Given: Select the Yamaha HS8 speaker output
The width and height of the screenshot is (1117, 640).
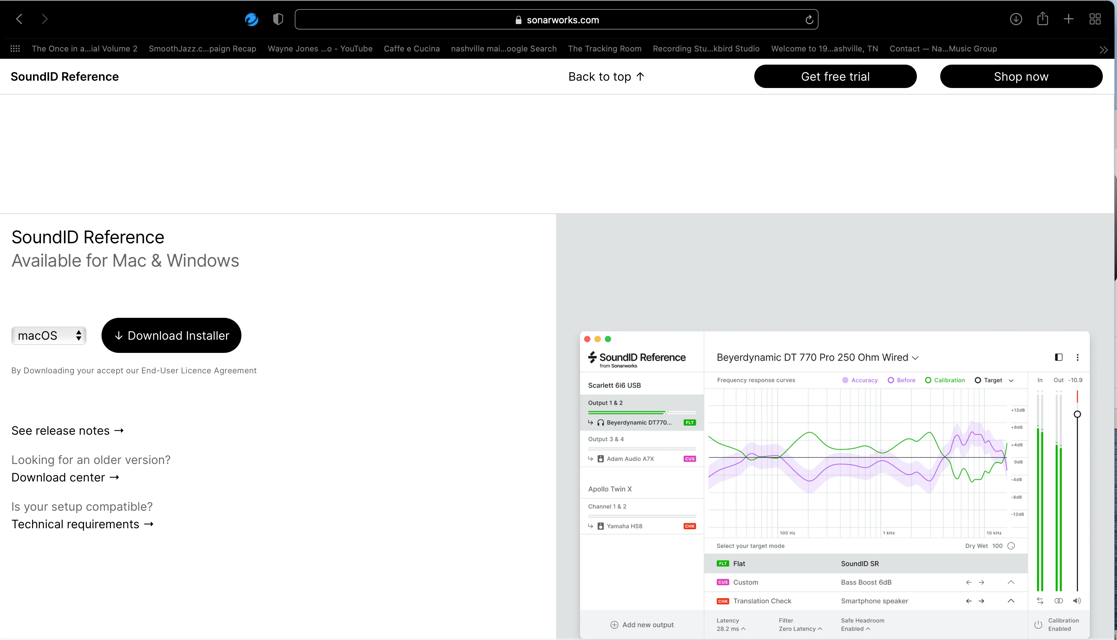Looking at the screenshot, I should coord(641,526).
